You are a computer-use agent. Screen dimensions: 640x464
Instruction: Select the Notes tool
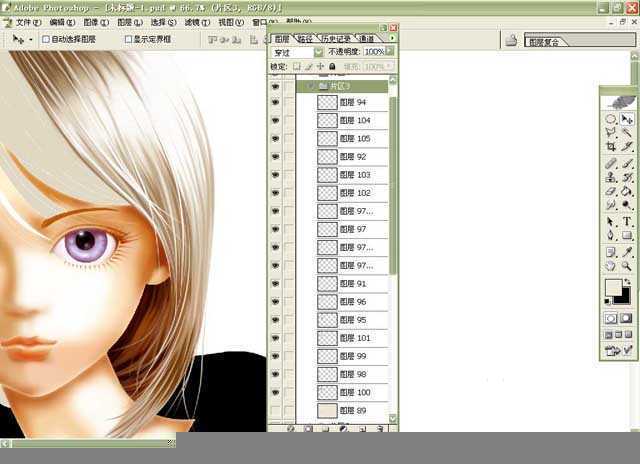click(x=611, y=253)
